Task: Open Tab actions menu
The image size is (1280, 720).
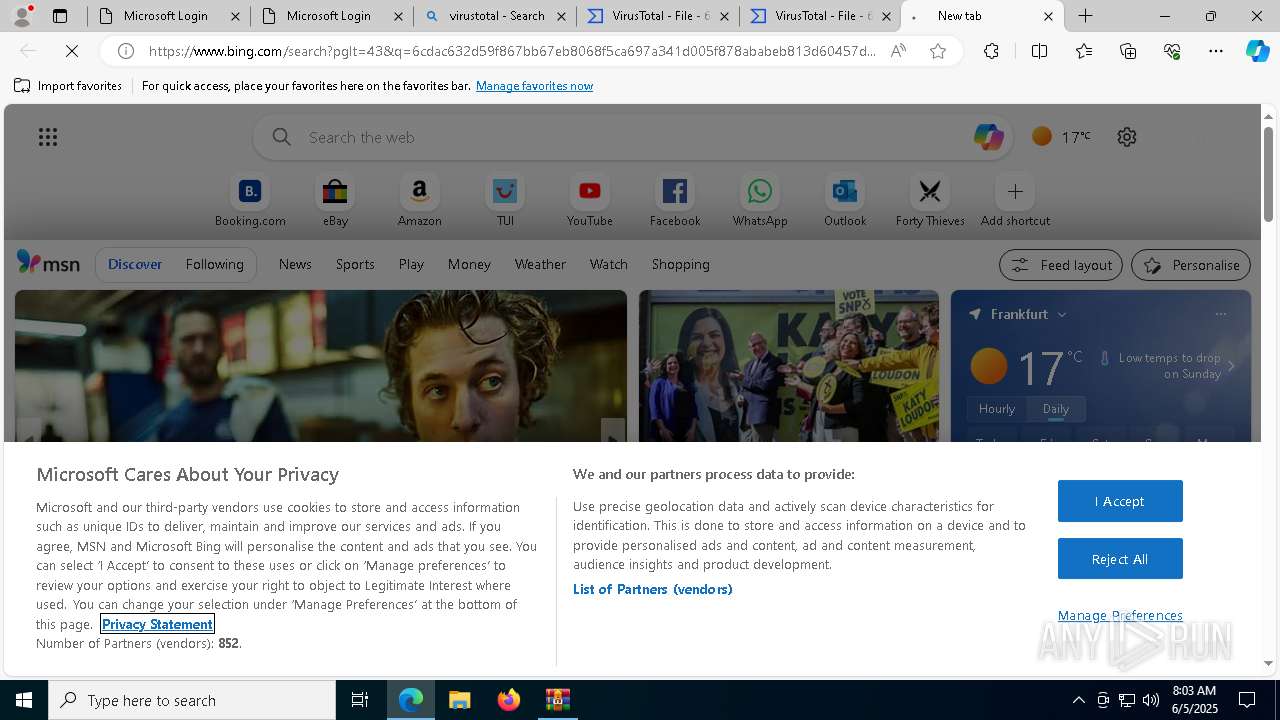Action: 60,16
